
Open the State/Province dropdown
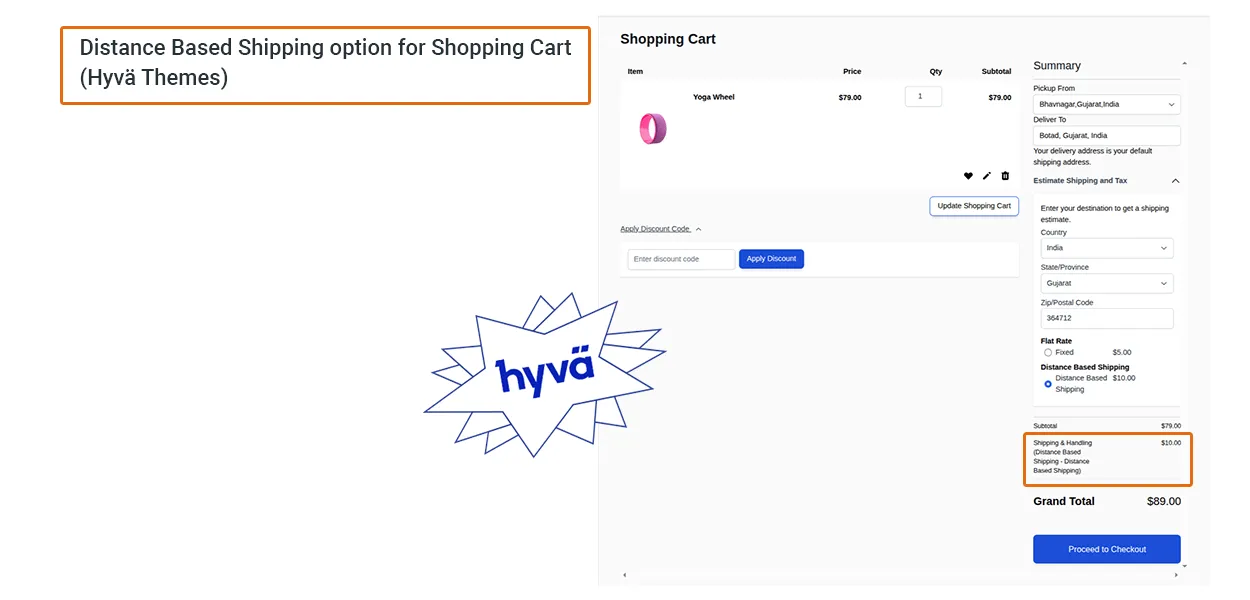(1106, 283)
